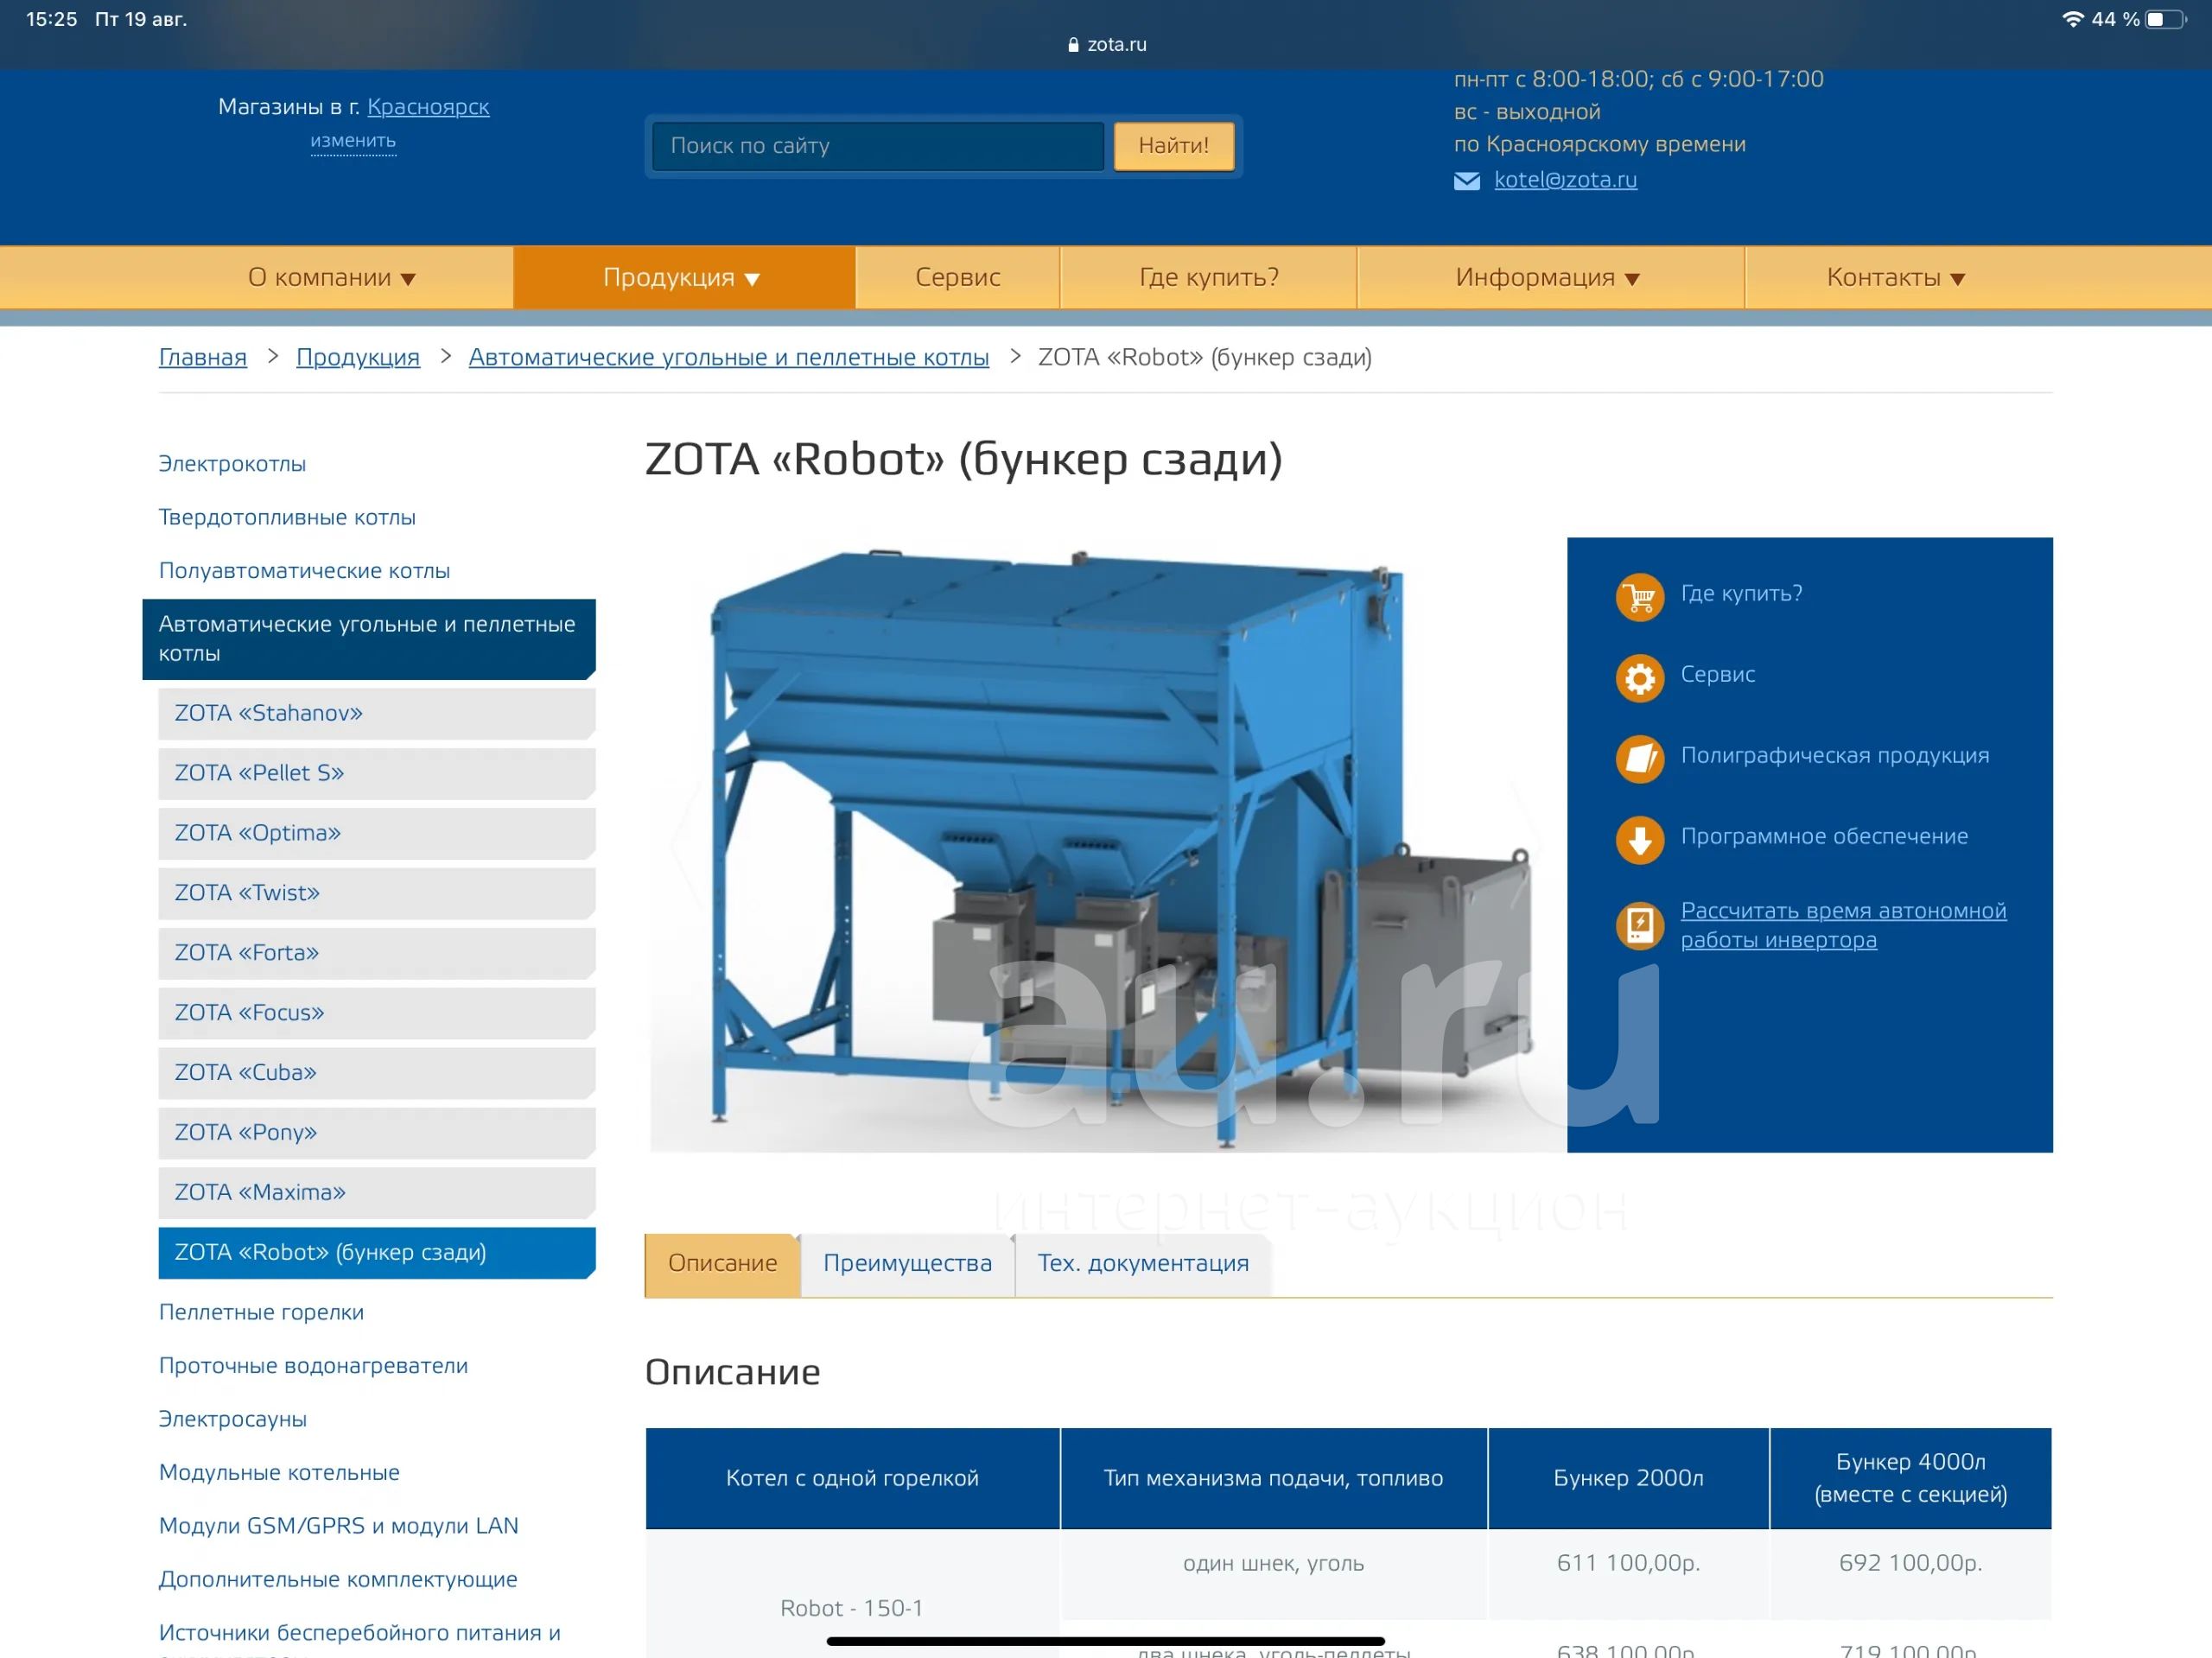Open Автоматические угольные и пеллетные котлы breadcrumb

[x=729, y=357]
